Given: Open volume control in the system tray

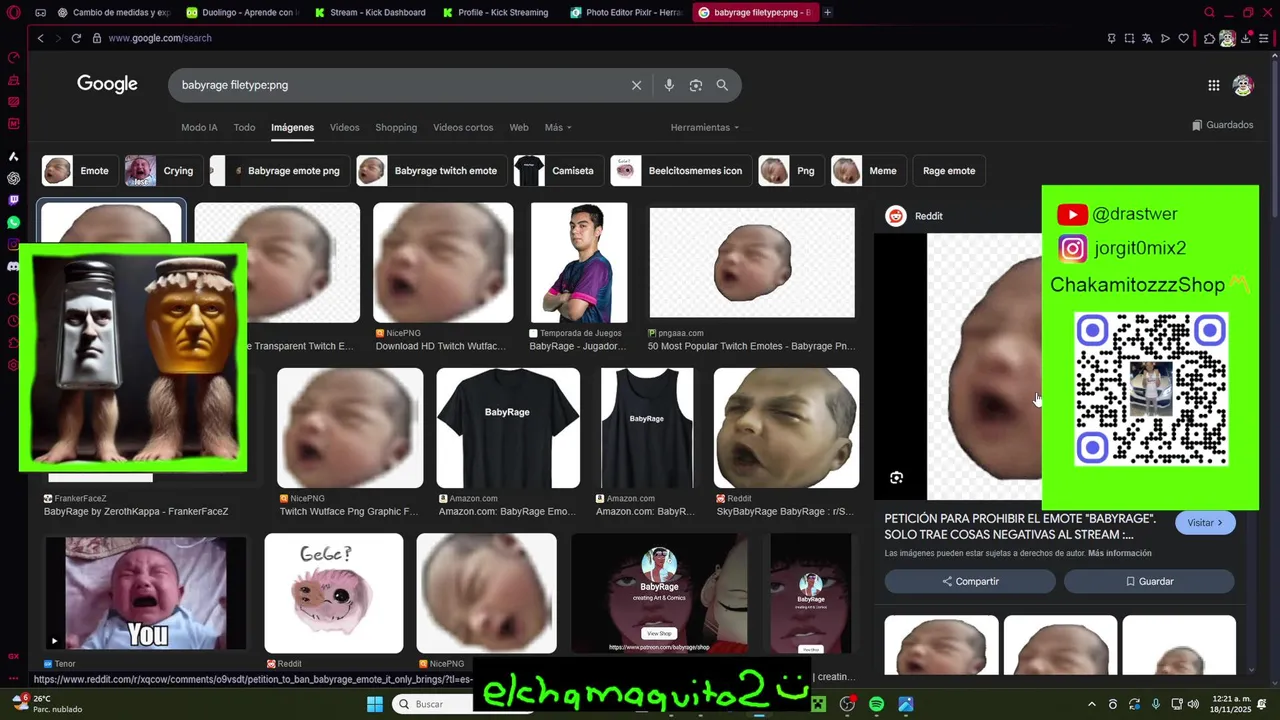Looking at the screenshot, I should click(1193, 704).
